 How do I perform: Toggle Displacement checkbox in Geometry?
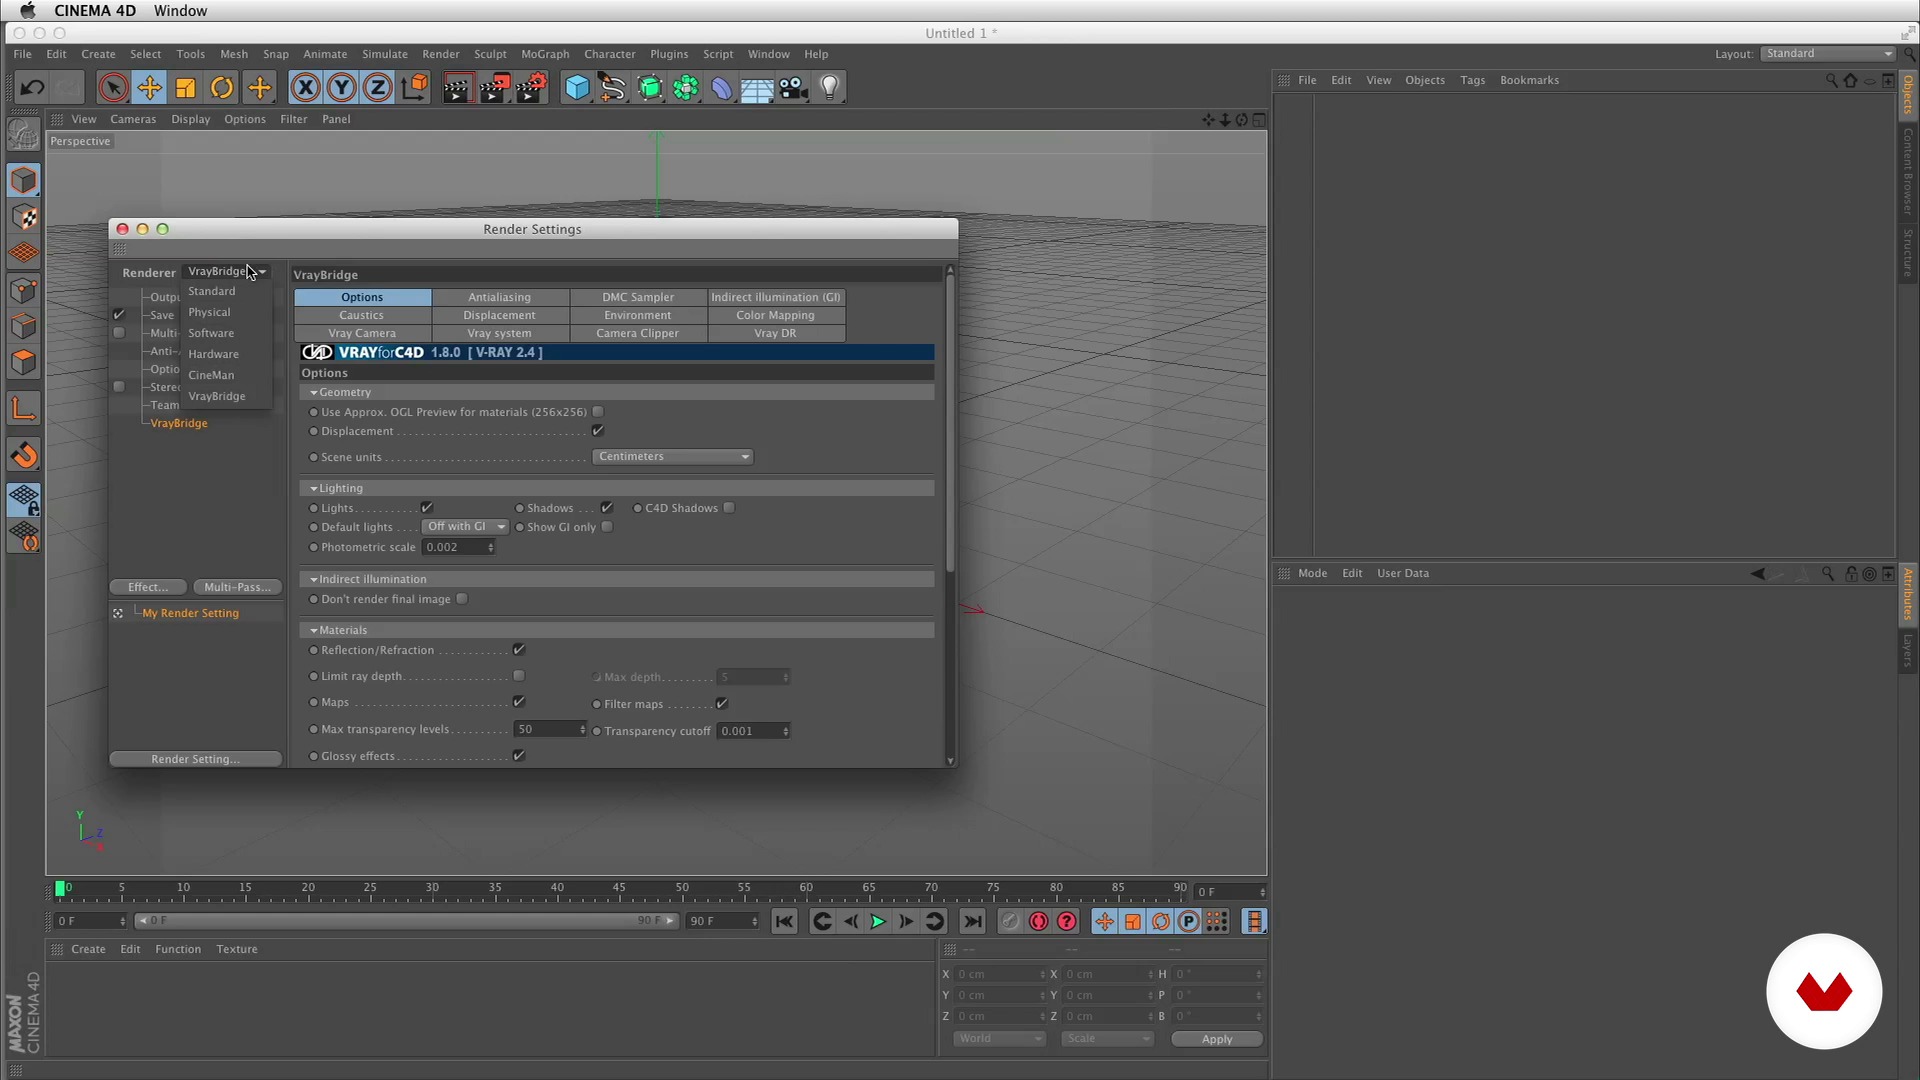(x=598, y=431)
